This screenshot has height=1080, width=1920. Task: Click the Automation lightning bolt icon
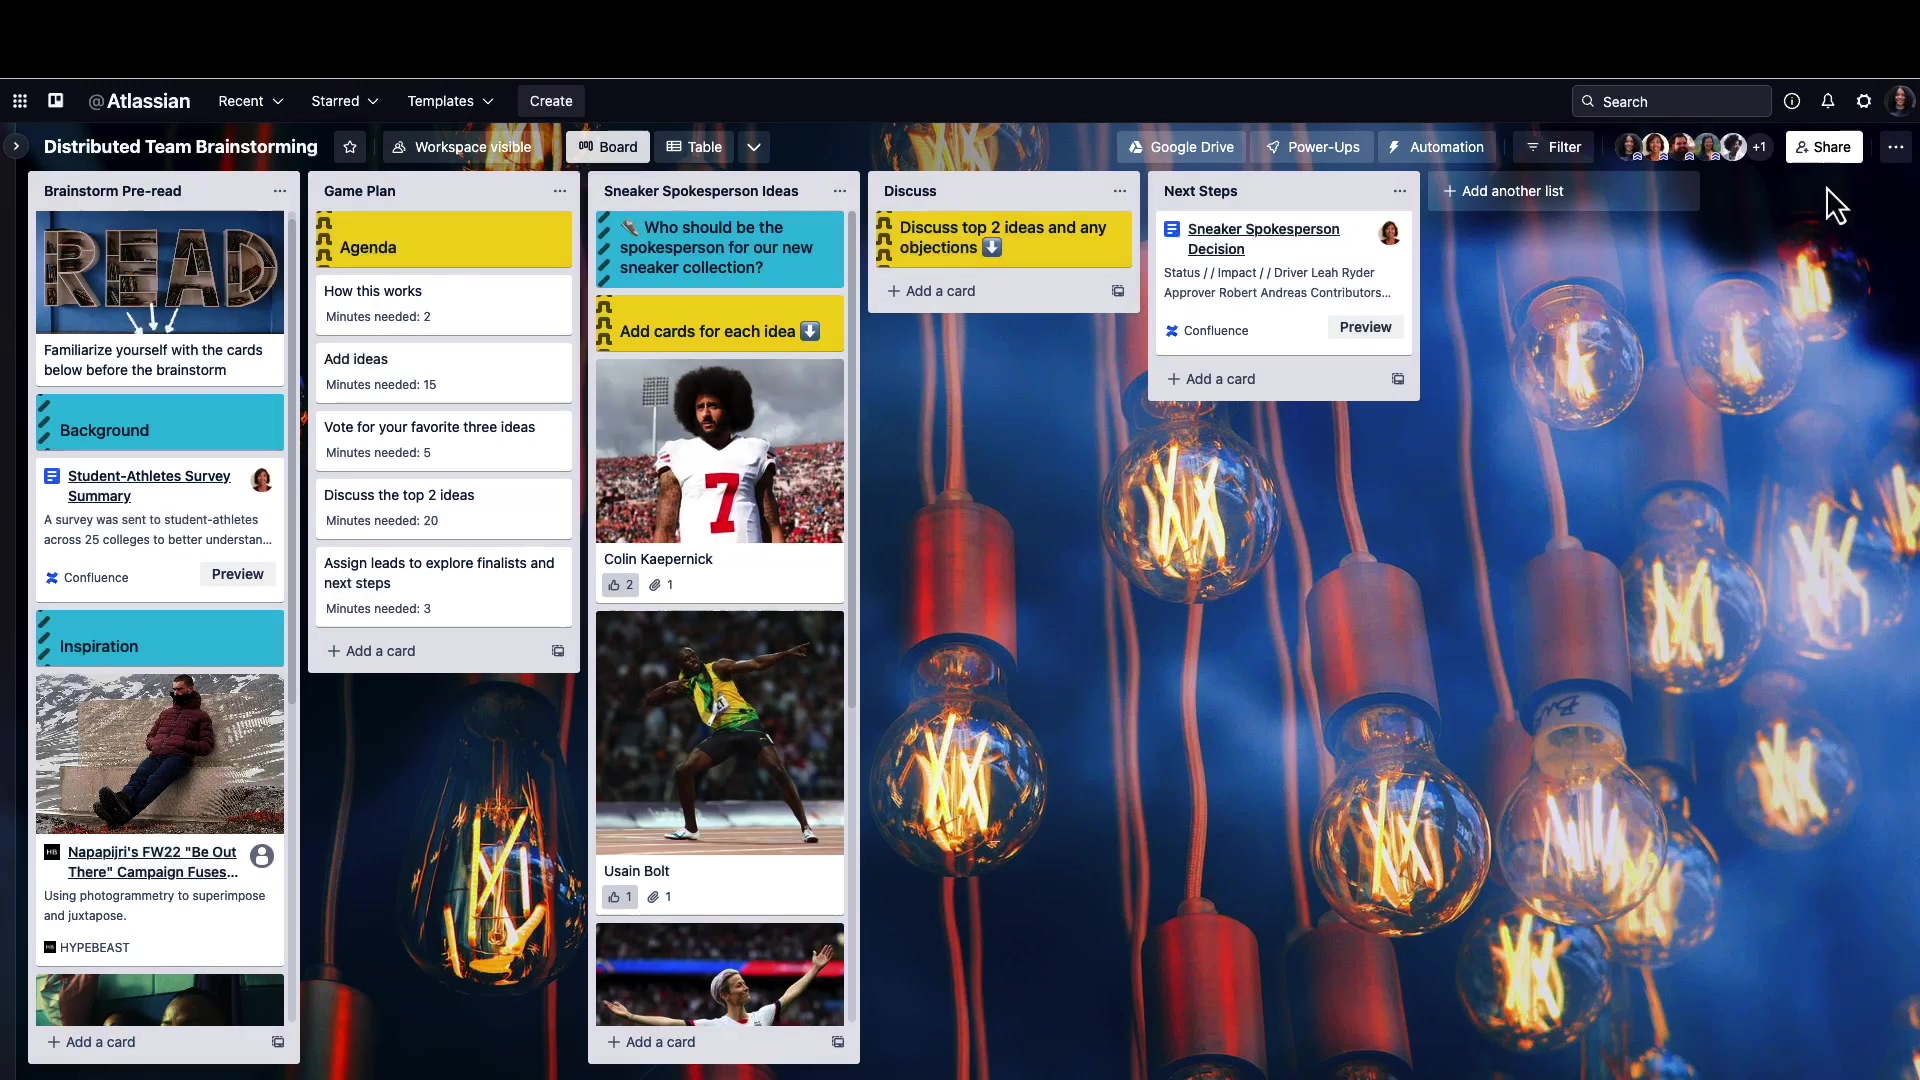1395,146
